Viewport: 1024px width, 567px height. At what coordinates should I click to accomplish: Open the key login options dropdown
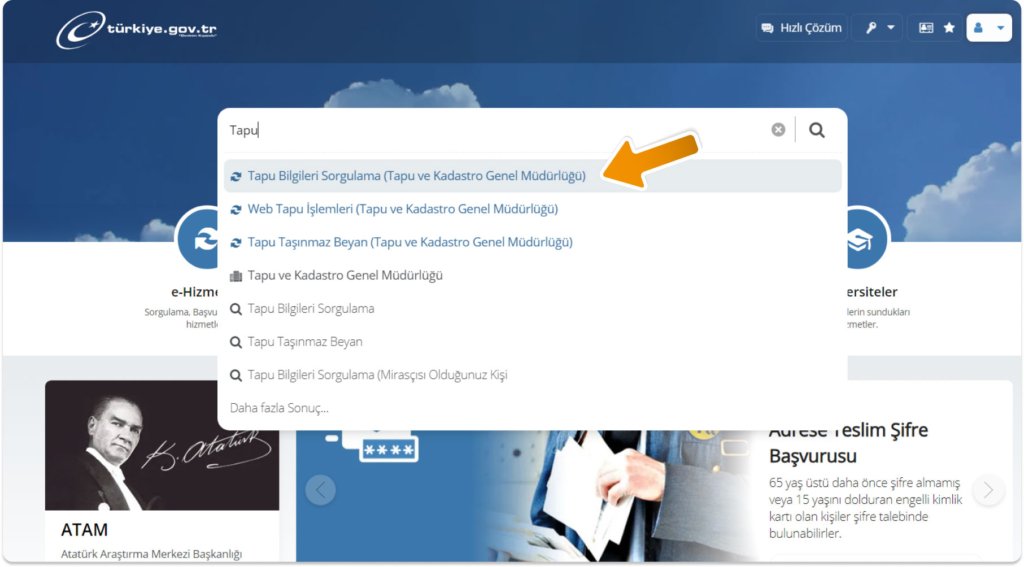(x=878, y=28)
